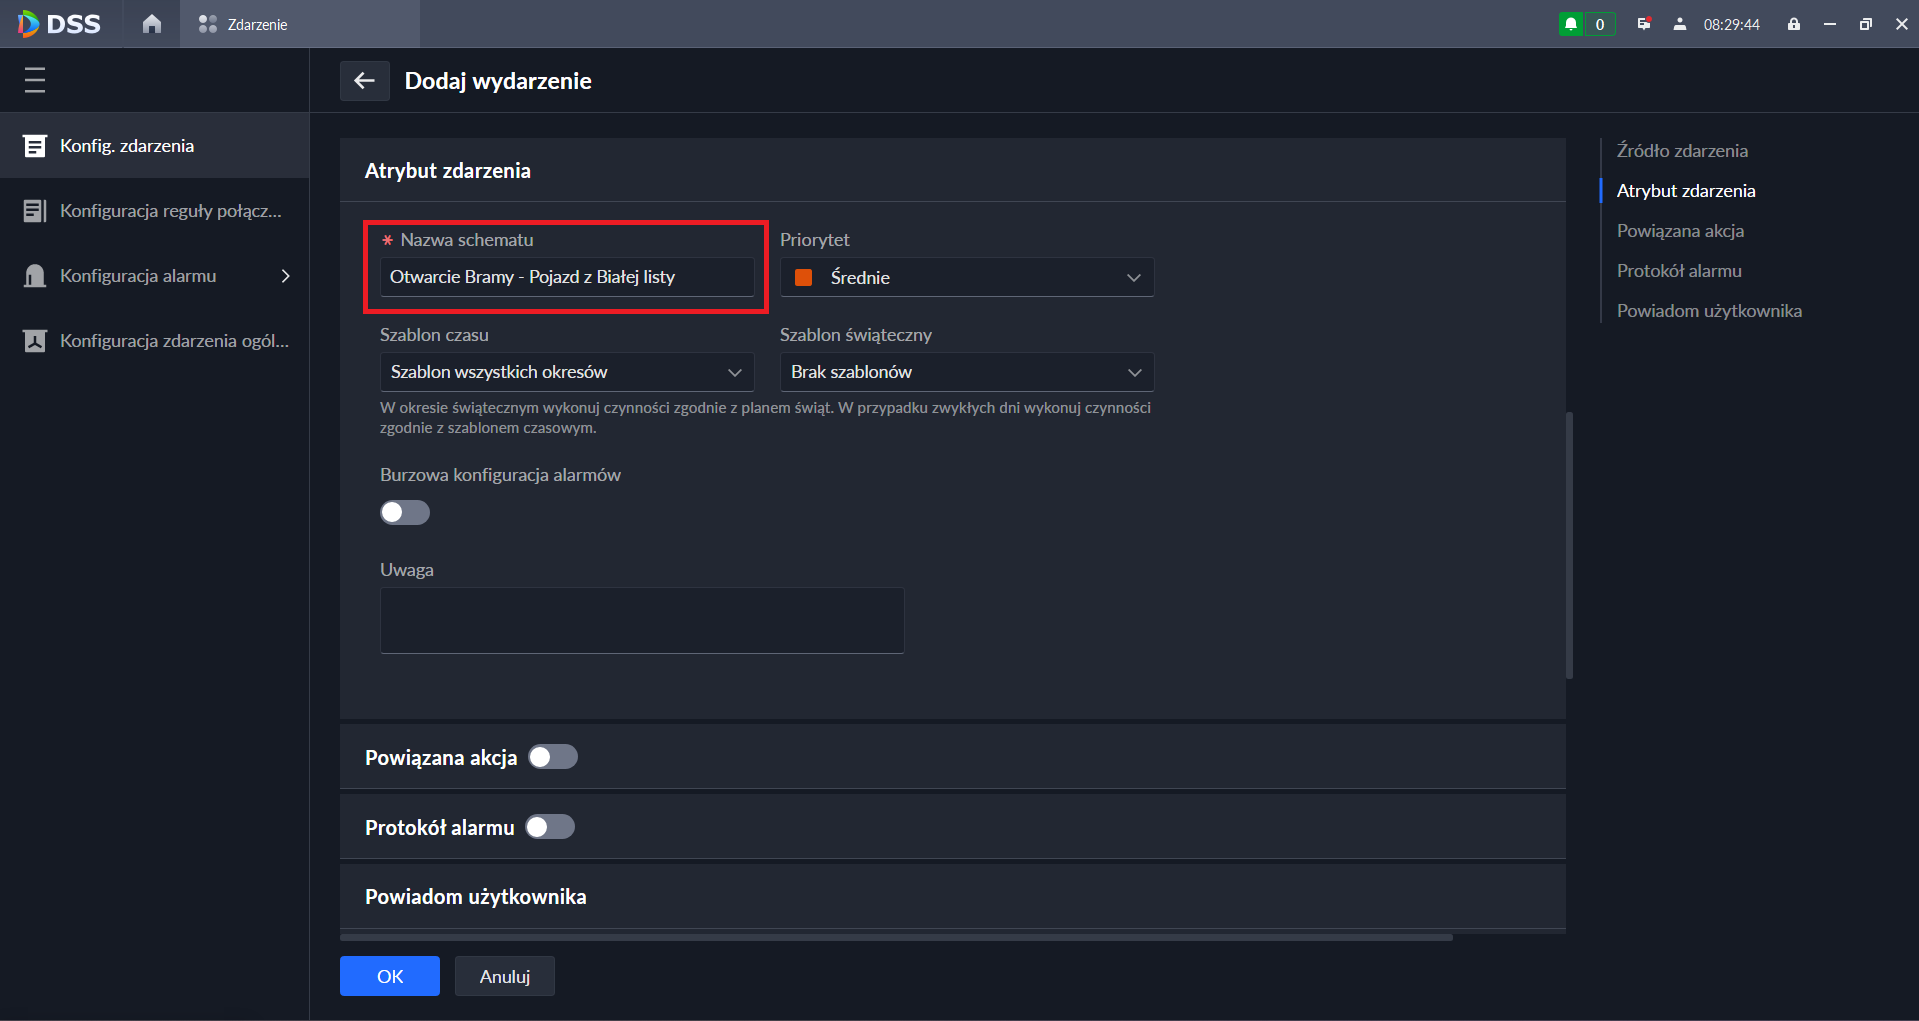
Task: Enable Burzowa konfiguracja alarmów switch
Action: click(405, 513)
